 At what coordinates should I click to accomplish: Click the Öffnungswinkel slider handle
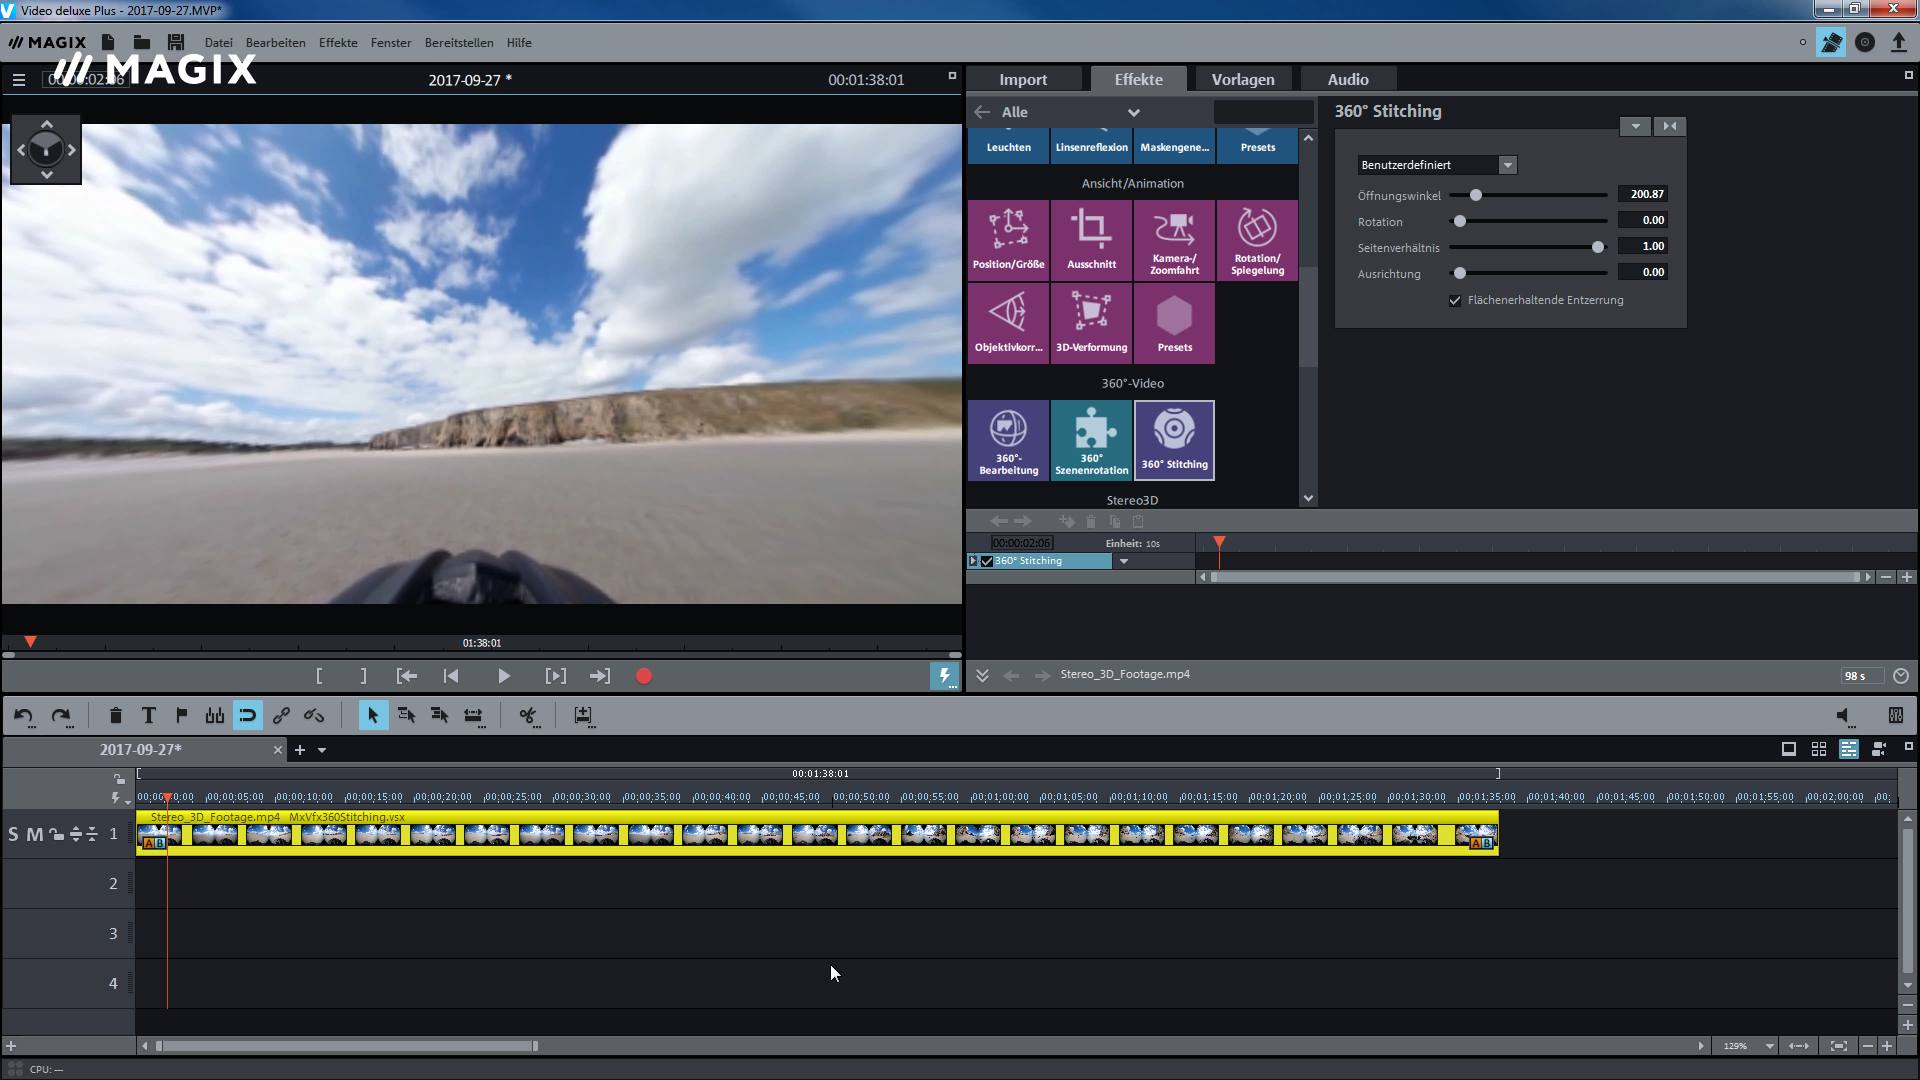(1476, 195)
